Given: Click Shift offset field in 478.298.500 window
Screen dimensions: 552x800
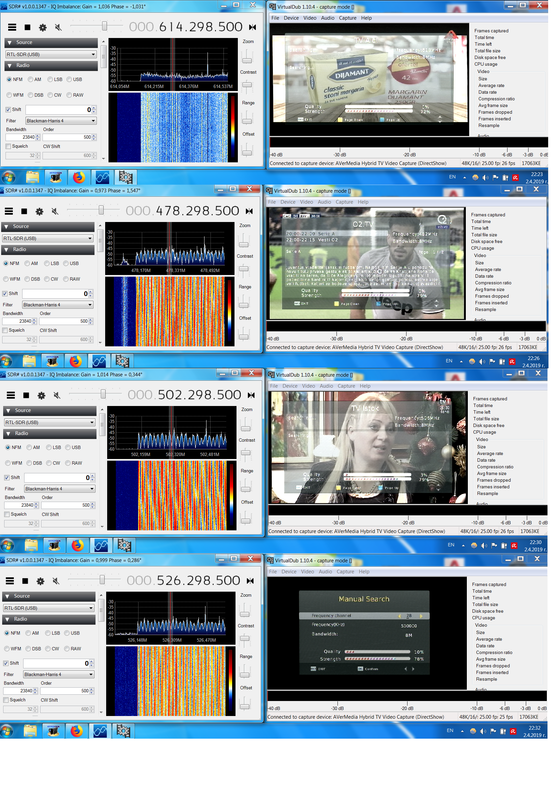Looking at the screenshot, I should 58,294.
